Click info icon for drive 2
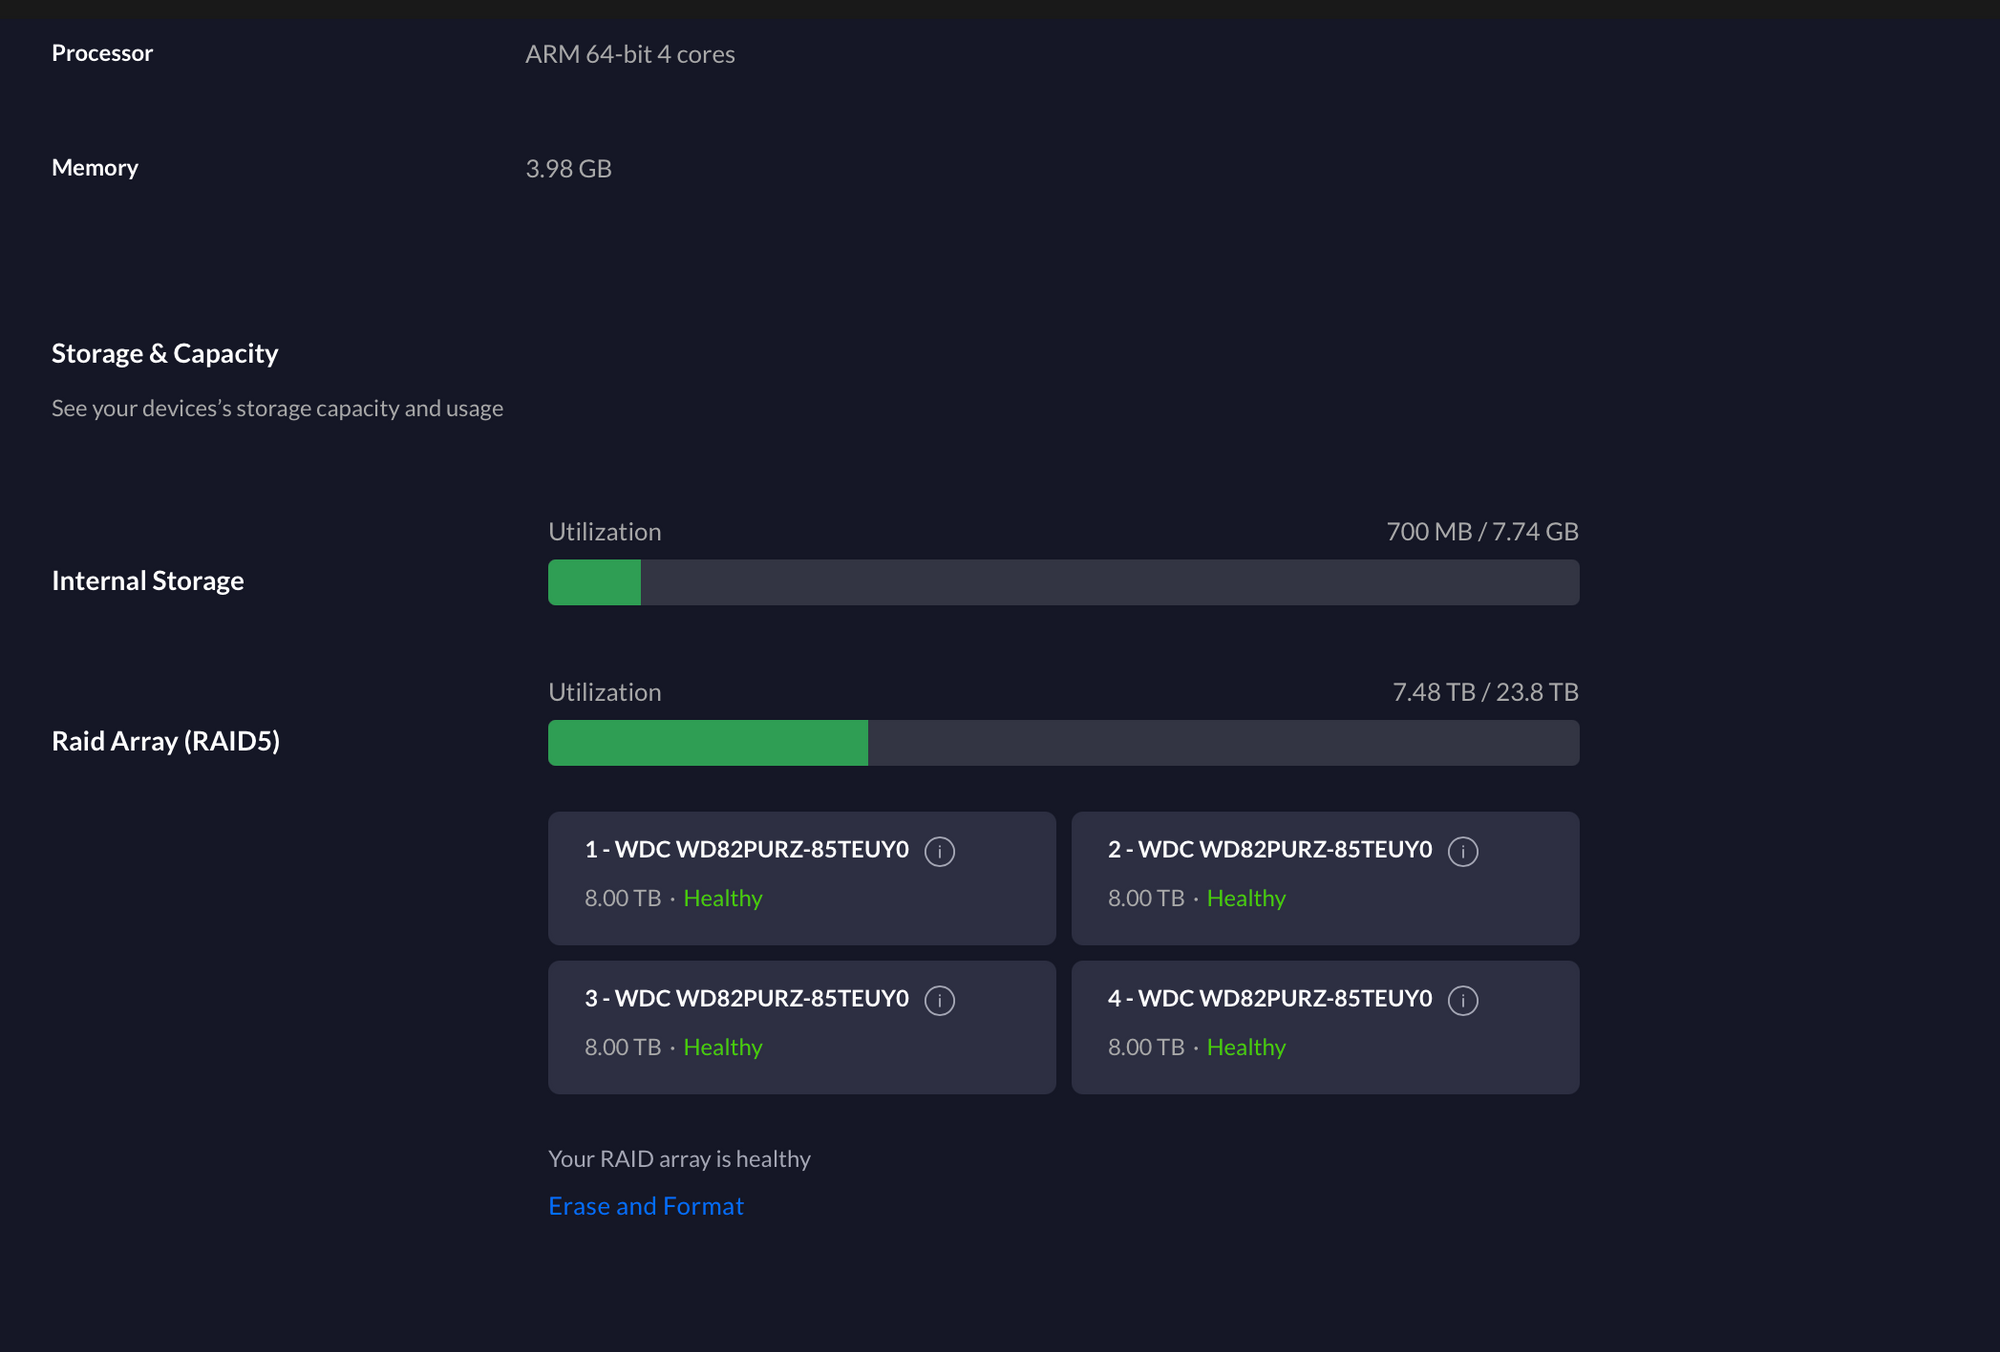 click(1462, 851)
